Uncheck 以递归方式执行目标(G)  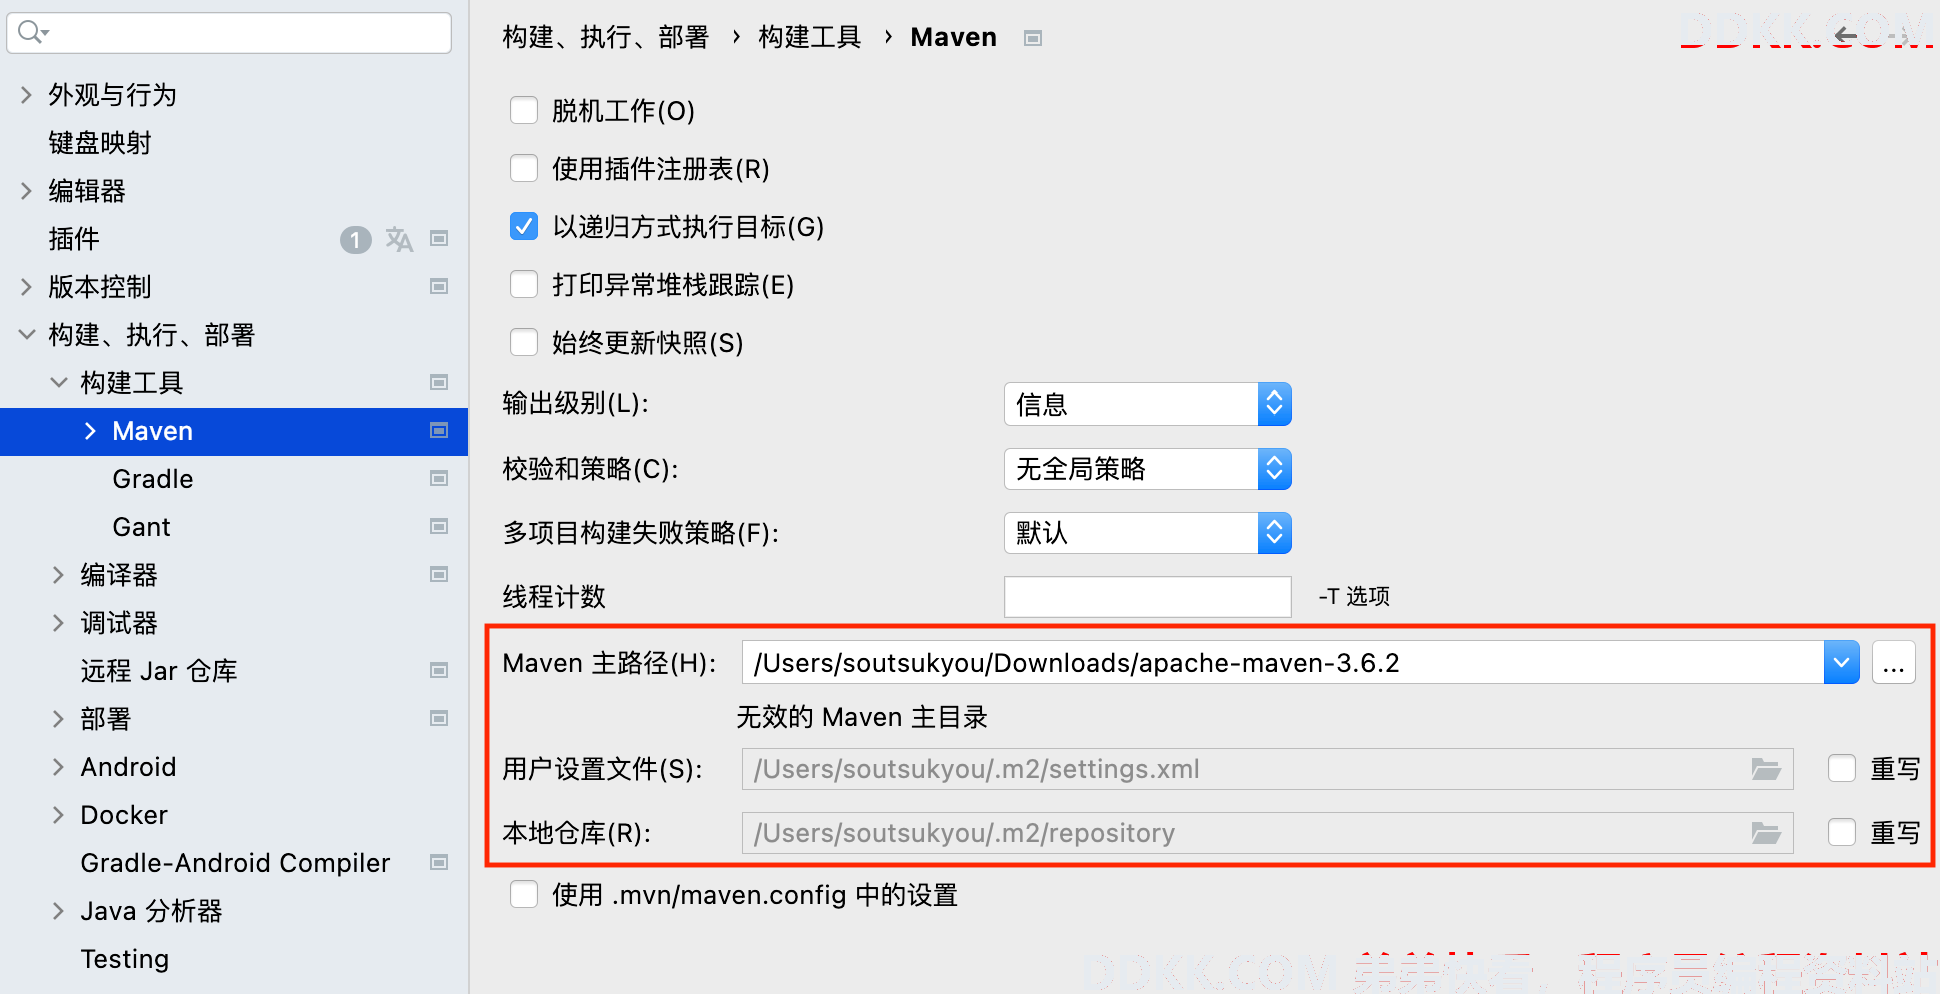524,226
